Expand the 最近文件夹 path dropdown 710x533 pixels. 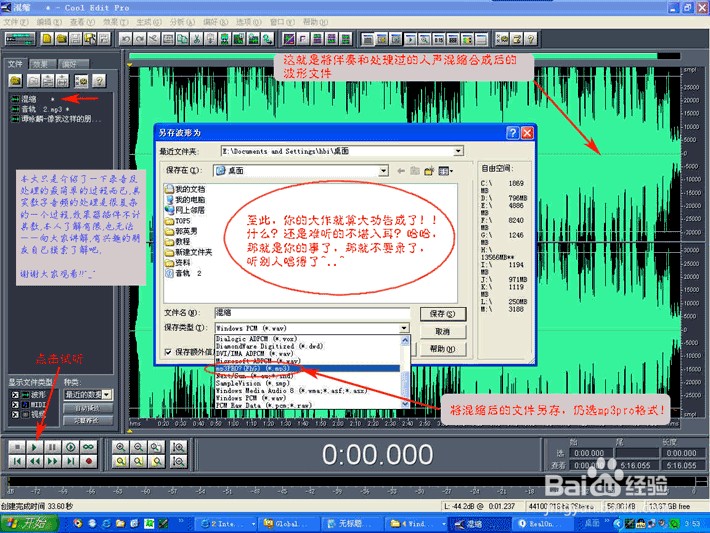(x=459, y=151)
